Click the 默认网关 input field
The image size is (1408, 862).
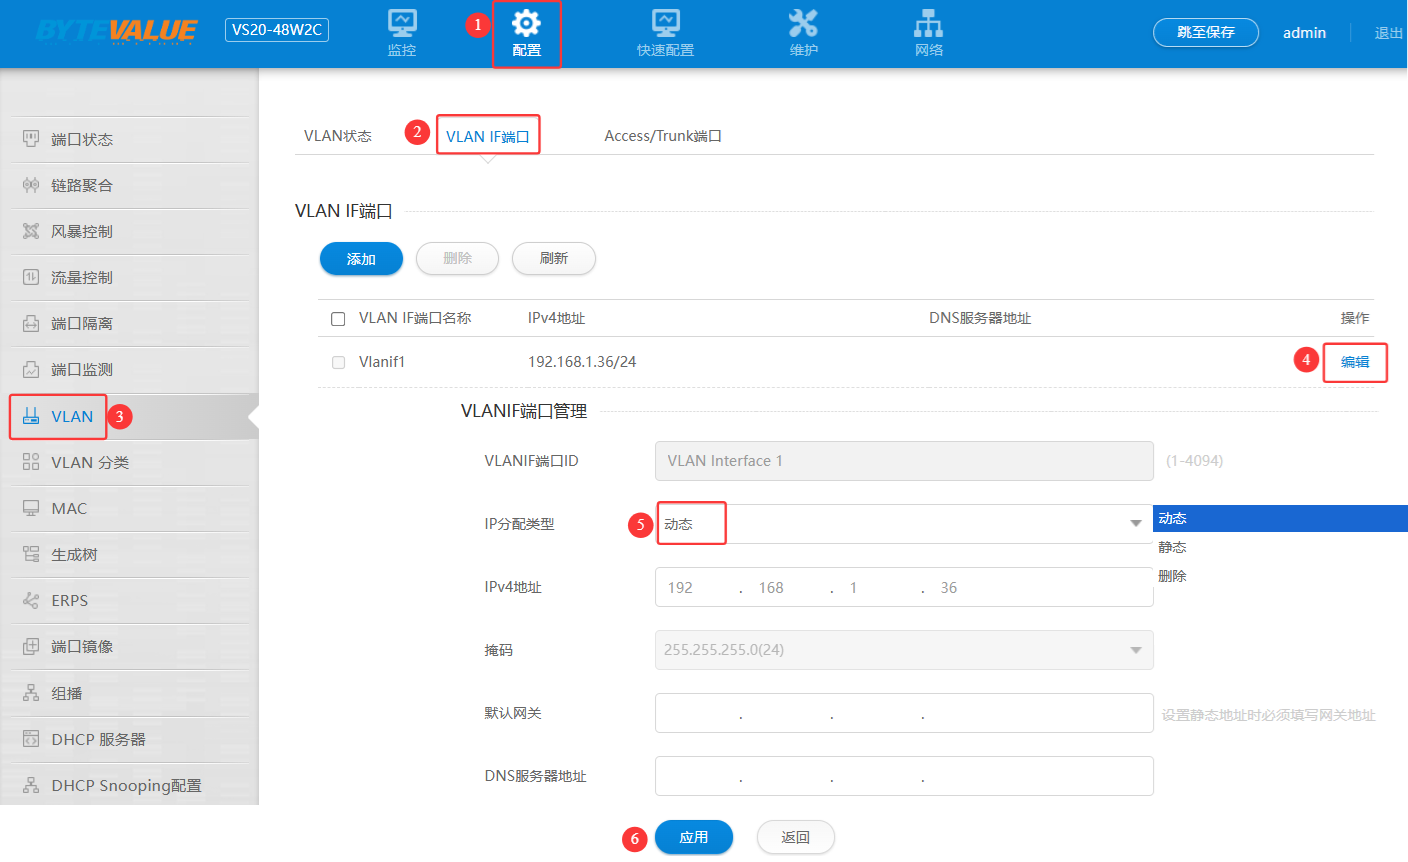click(903, 714)
